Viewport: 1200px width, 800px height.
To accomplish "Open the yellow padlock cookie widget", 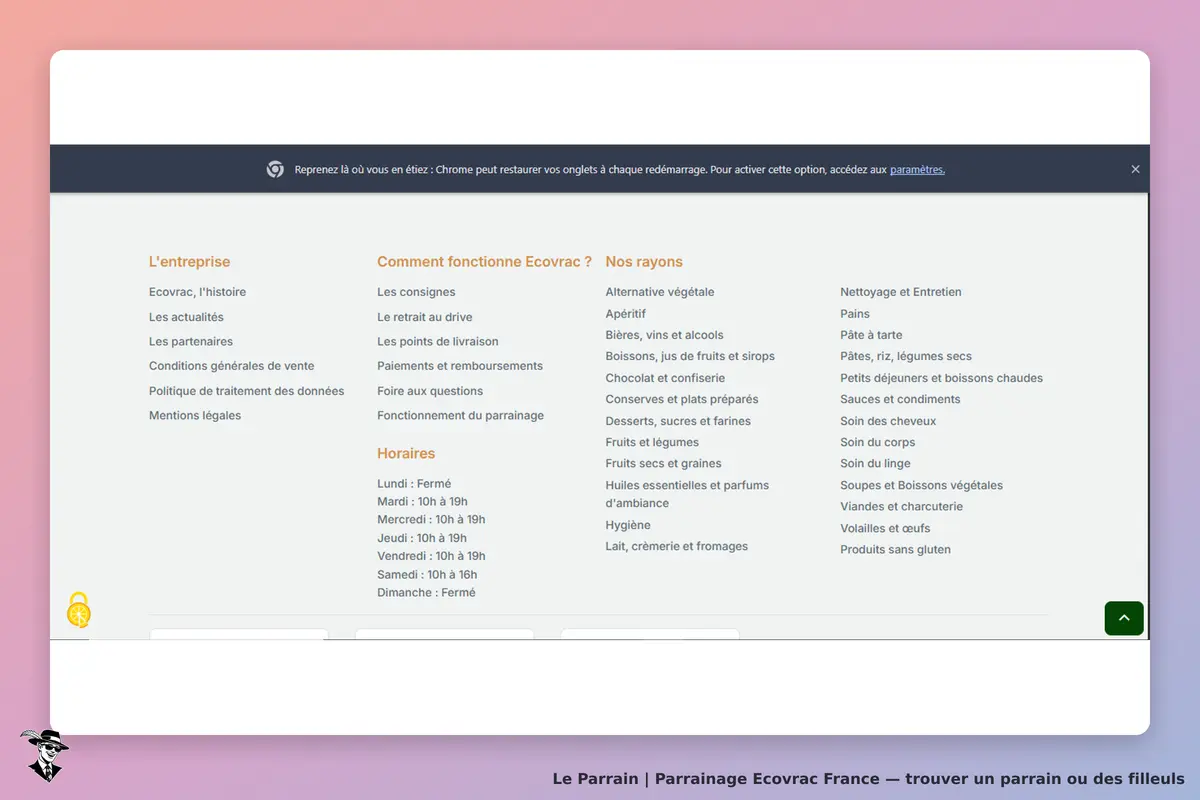I will [79, 610].
